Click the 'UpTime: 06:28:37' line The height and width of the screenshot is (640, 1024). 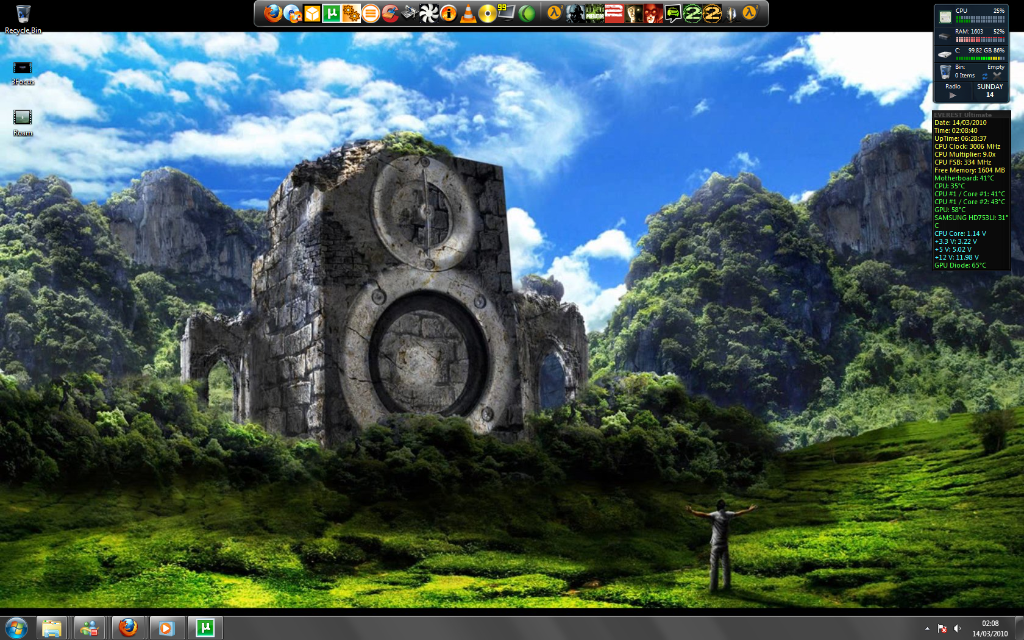pos(961,138)
